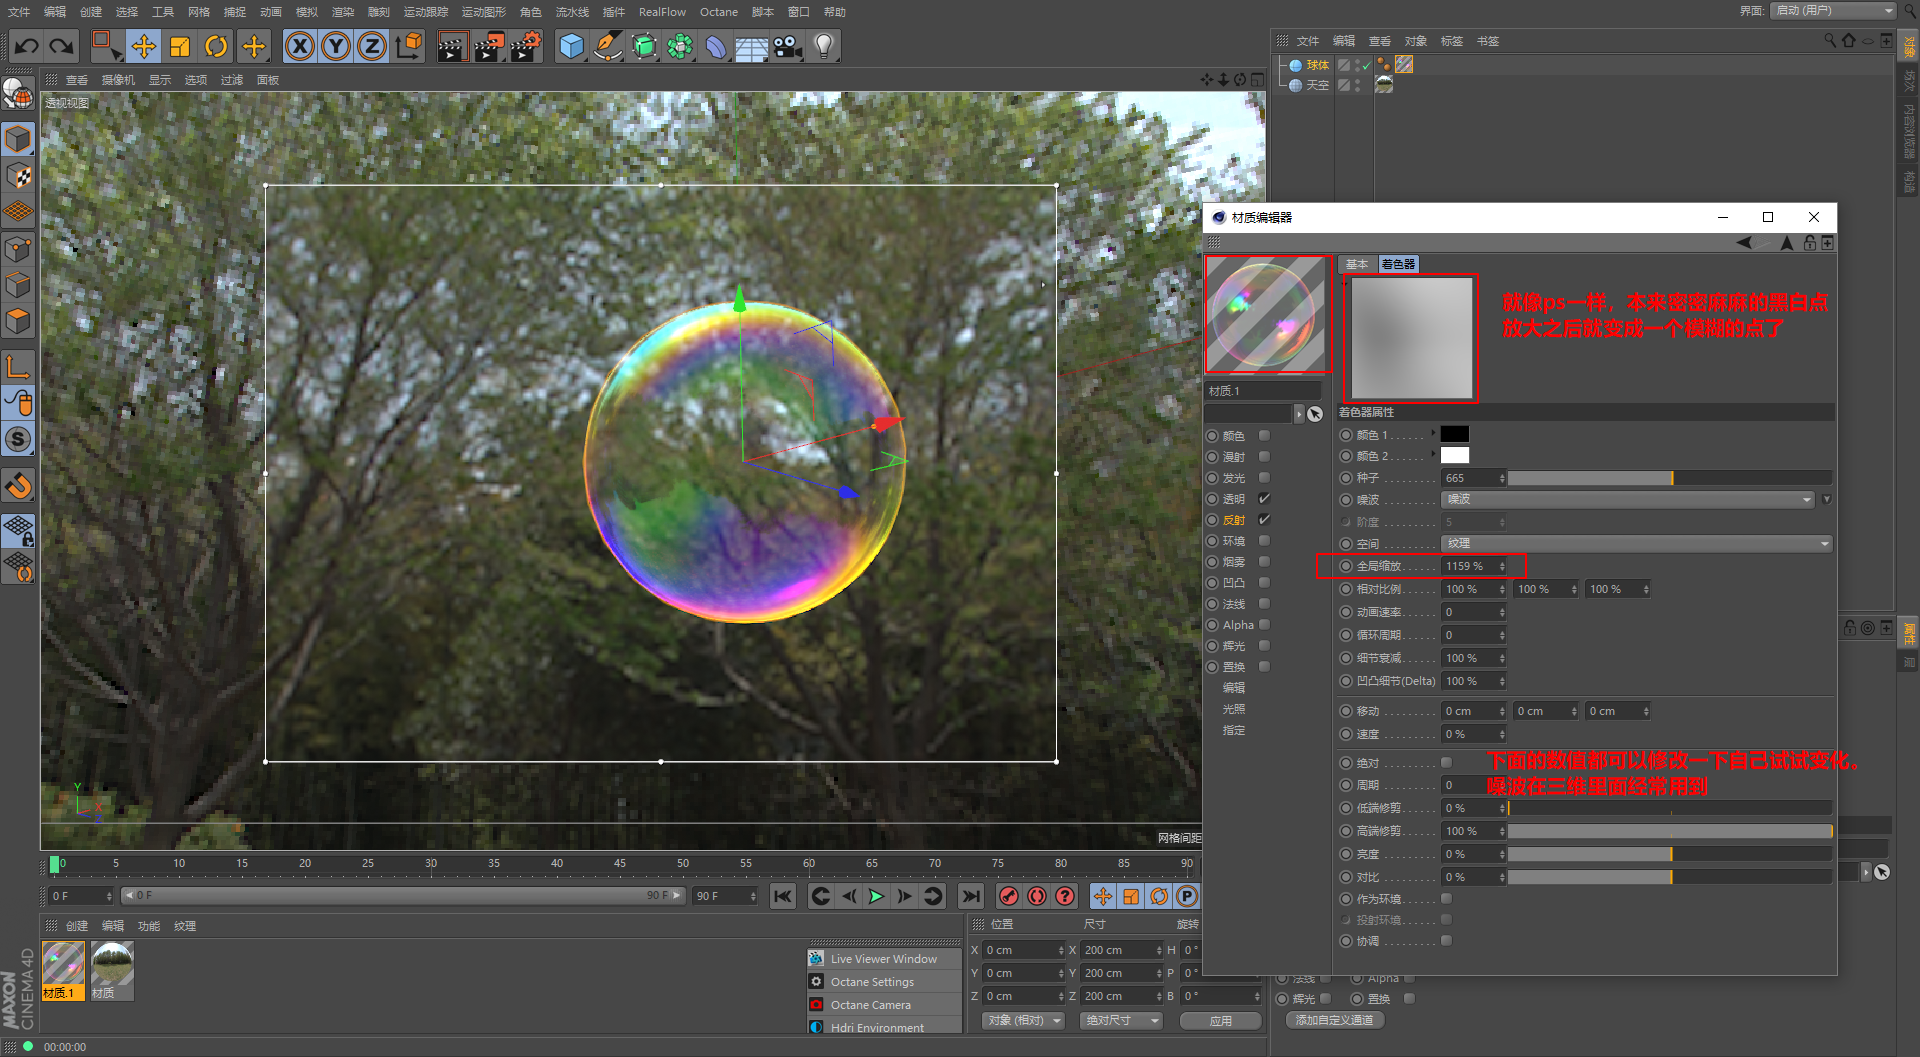Open the 界面 layout dropdown
The image size is (1920, 1057).
coord(1834,11)
